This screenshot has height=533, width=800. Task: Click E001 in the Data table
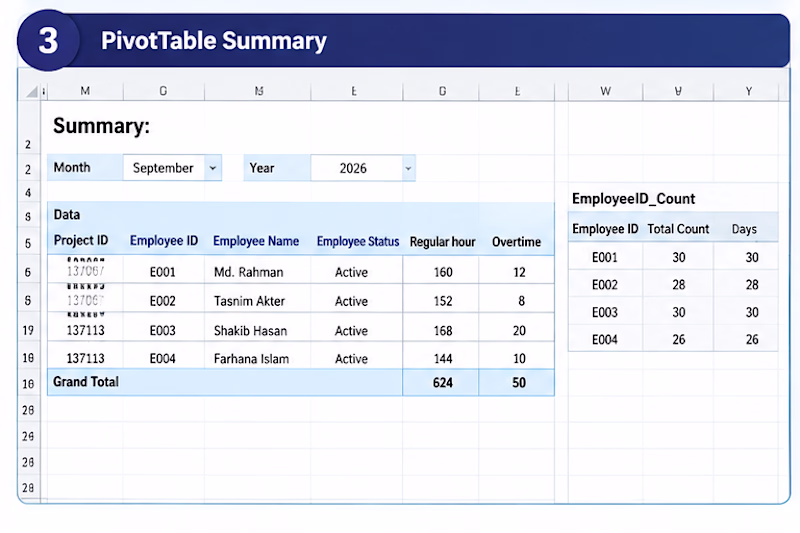[163, 272]
